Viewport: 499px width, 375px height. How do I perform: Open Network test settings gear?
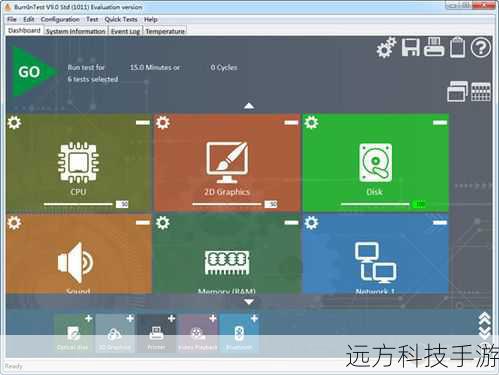(x=311, y=223)
